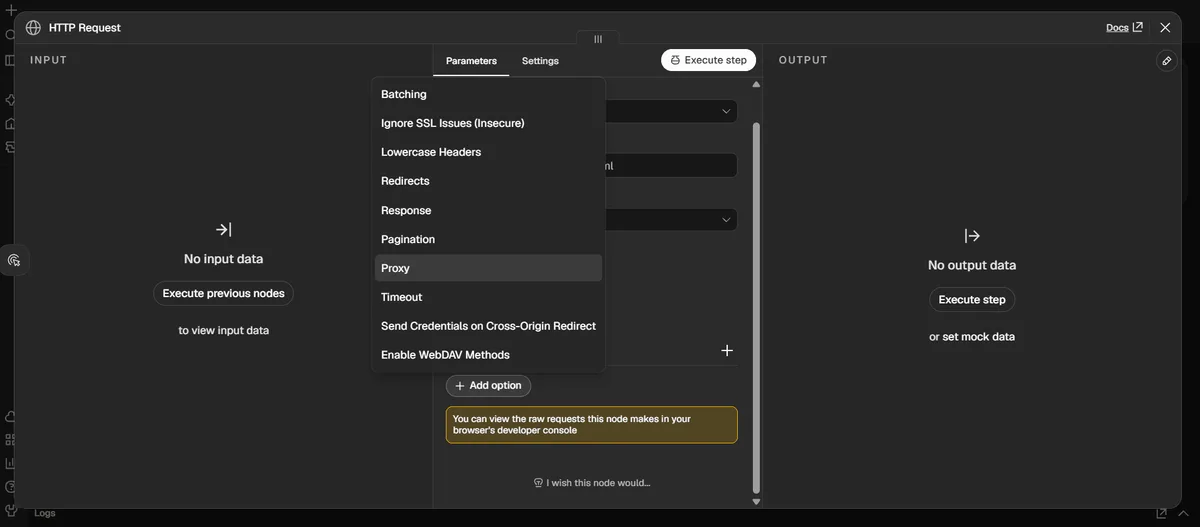Open the Settings tab
This screenshot has width=1200, height=527.
(x=540, y=61)
